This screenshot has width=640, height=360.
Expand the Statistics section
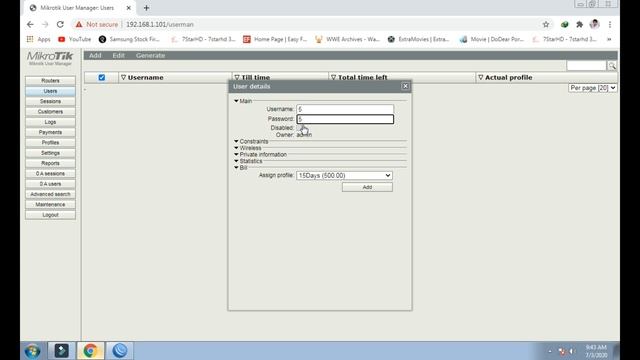click(236, 161)
